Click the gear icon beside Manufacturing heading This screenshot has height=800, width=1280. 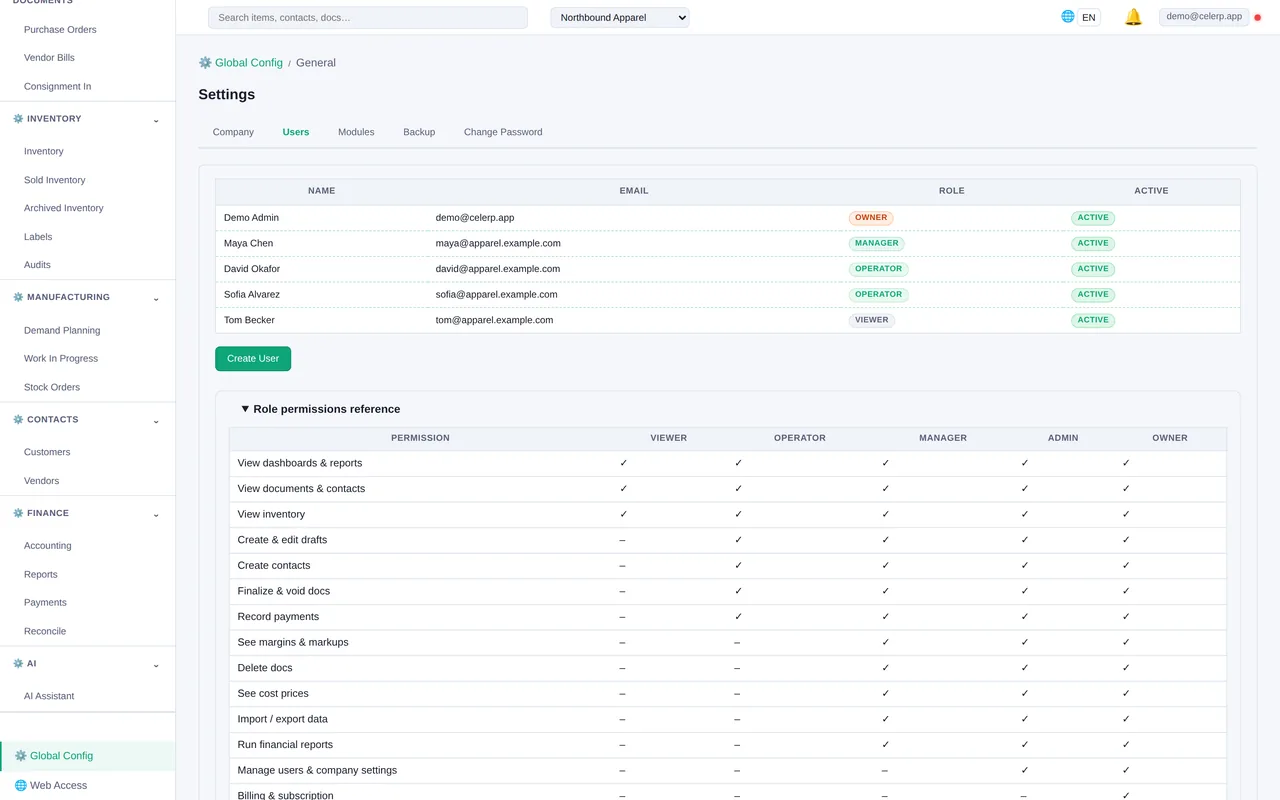click(x=18, y=297)
